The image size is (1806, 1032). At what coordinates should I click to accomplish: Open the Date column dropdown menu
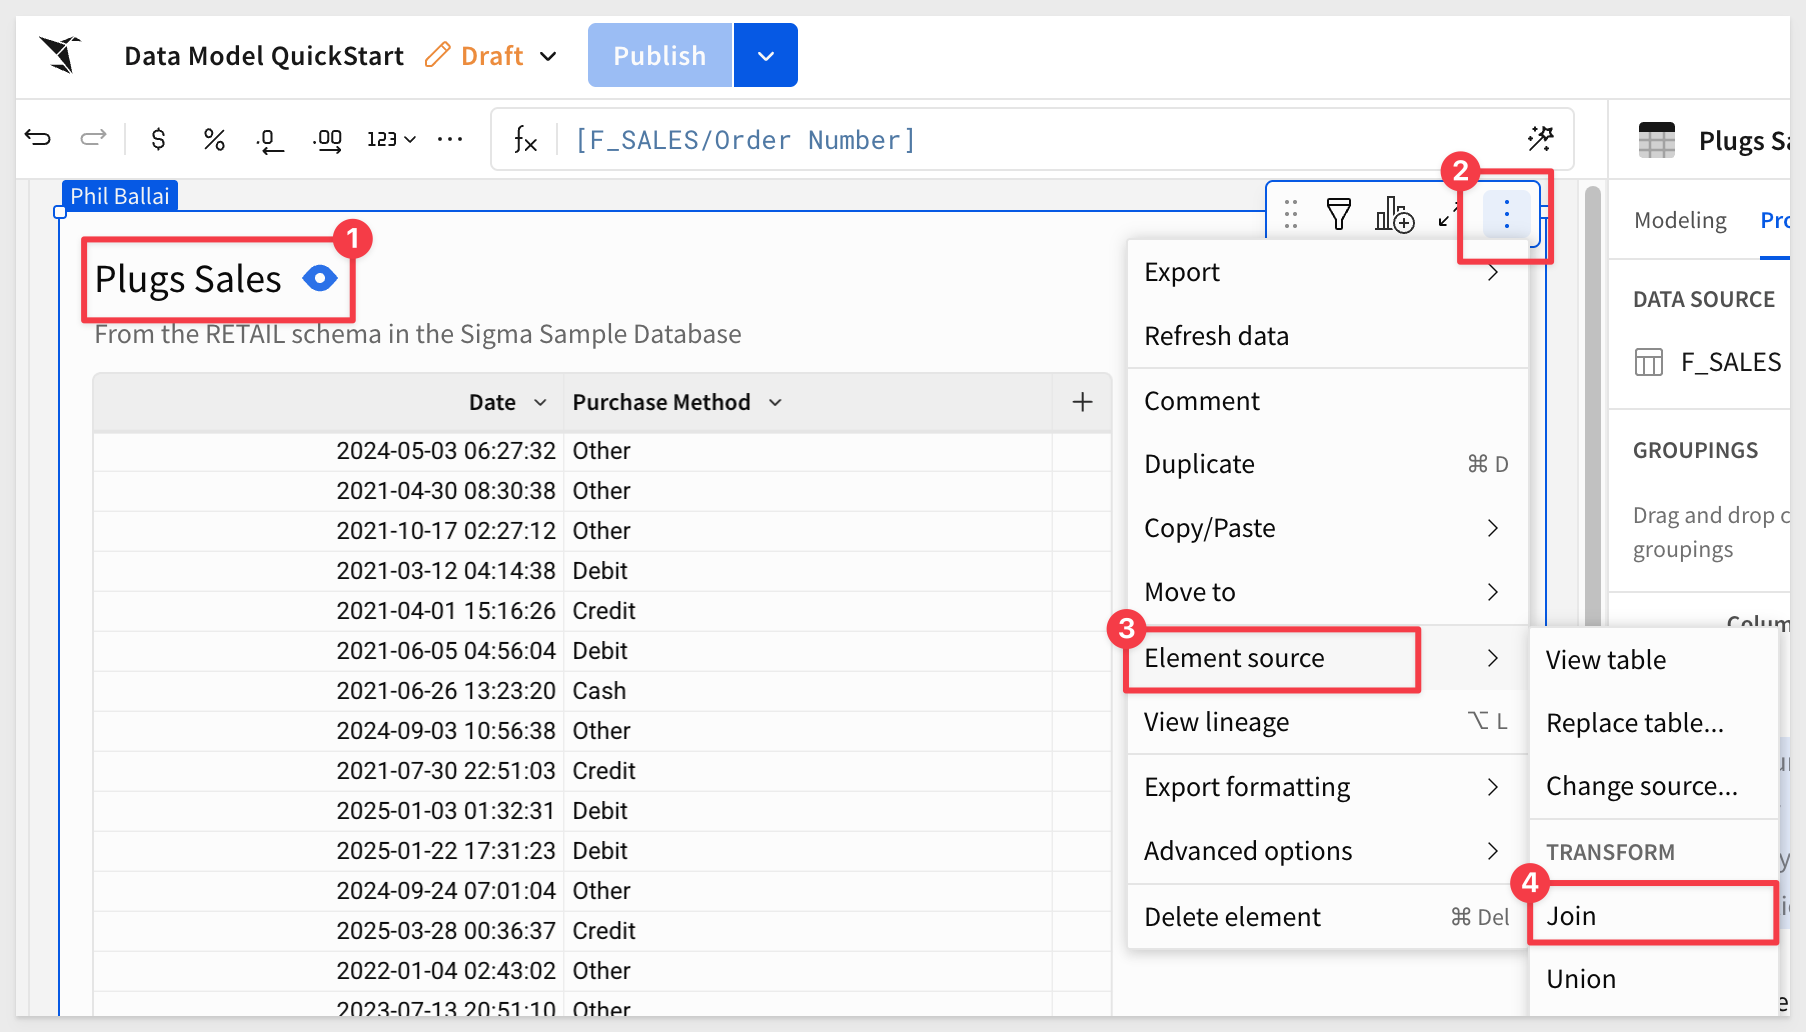(x=540, y=402)
